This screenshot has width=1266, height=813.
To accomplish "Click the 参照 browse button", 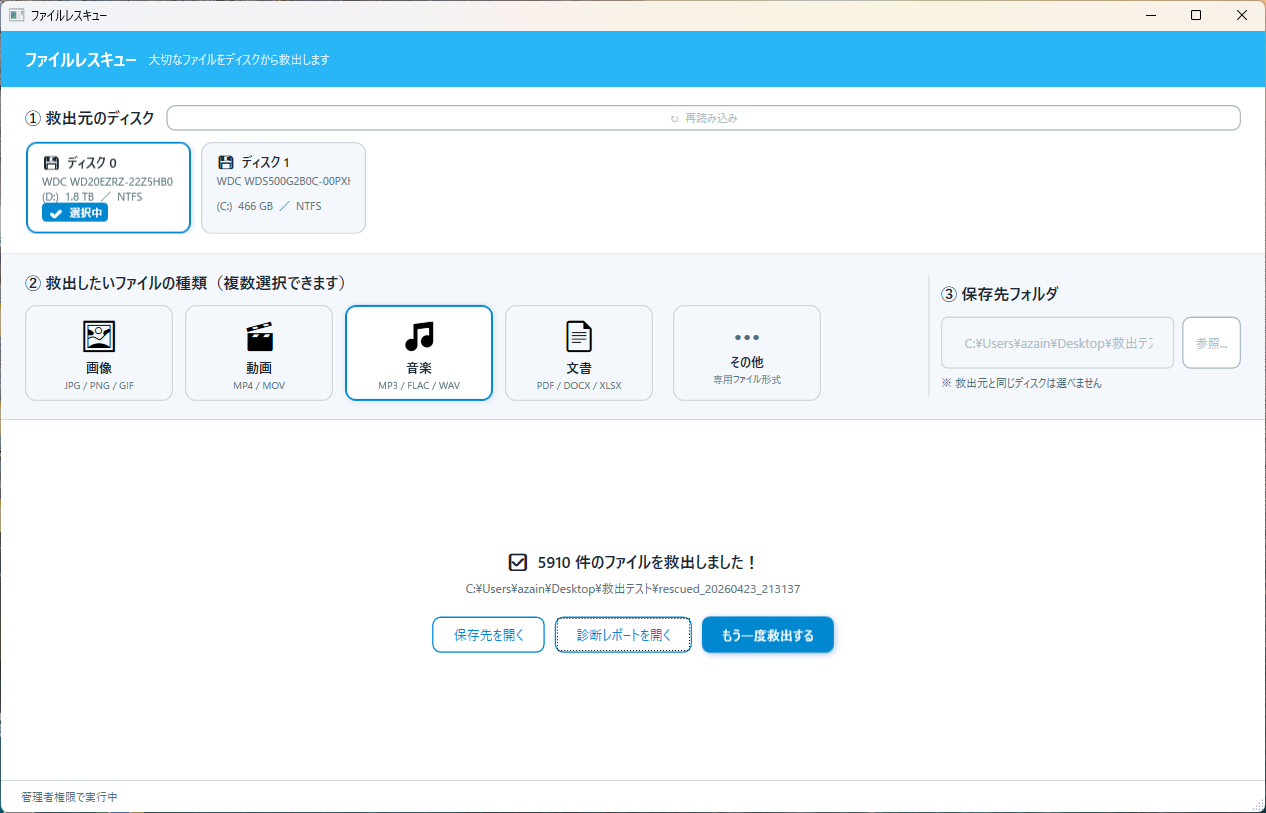I will point(1211,342).
